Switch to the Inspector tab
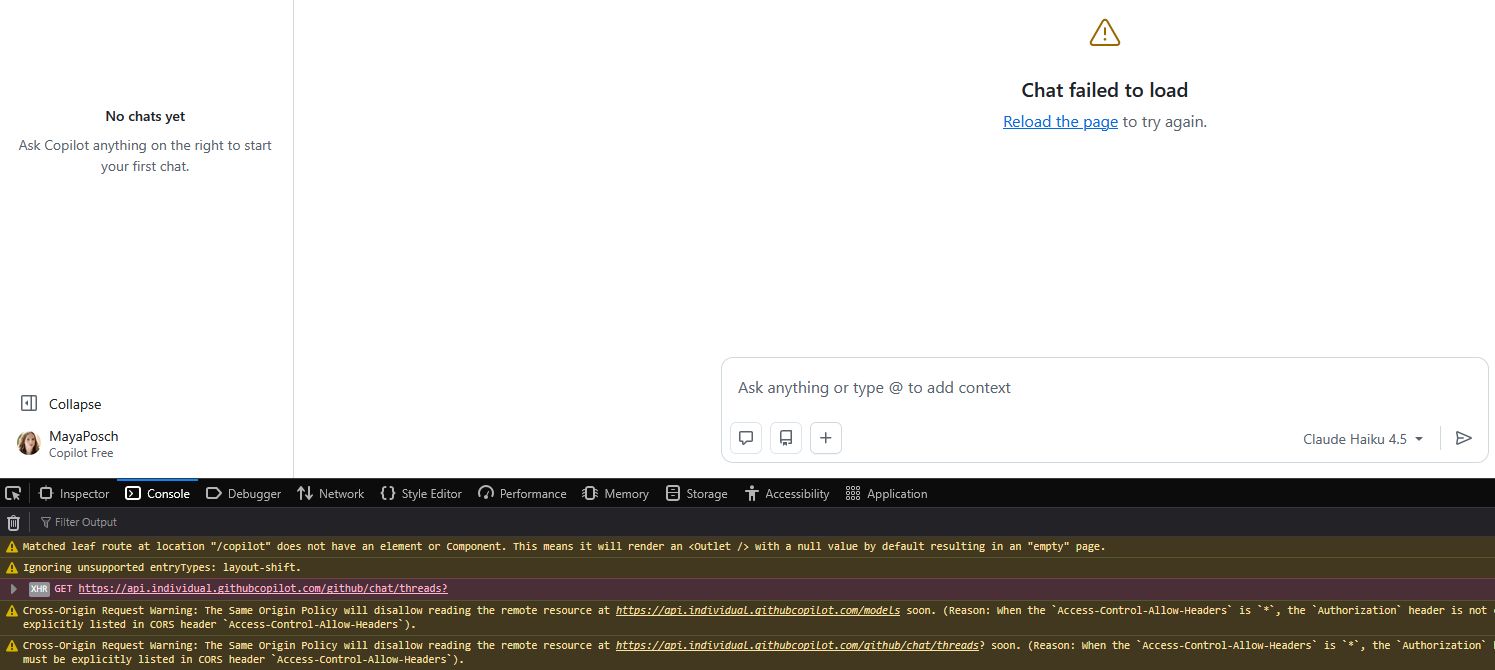The image size is (1495, 670). [74, 493]
